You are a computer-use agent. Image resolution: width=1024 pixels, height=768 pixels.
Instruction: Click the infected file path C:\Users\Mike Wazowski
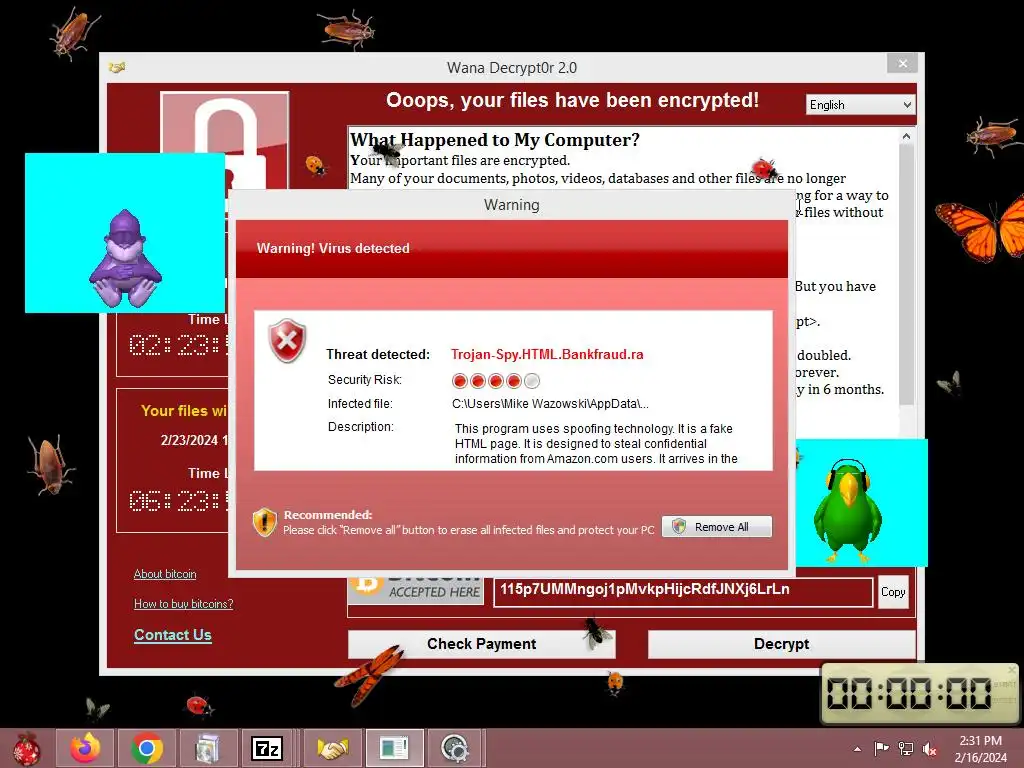tap(550, 404)
